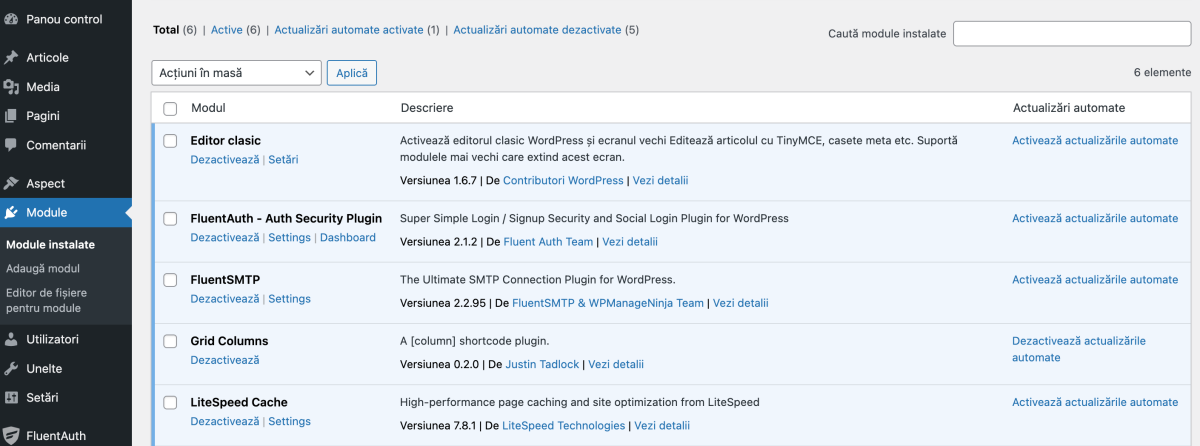Open FluentAuth Settings link
1200x446 pixels.
tap(289, 237)
